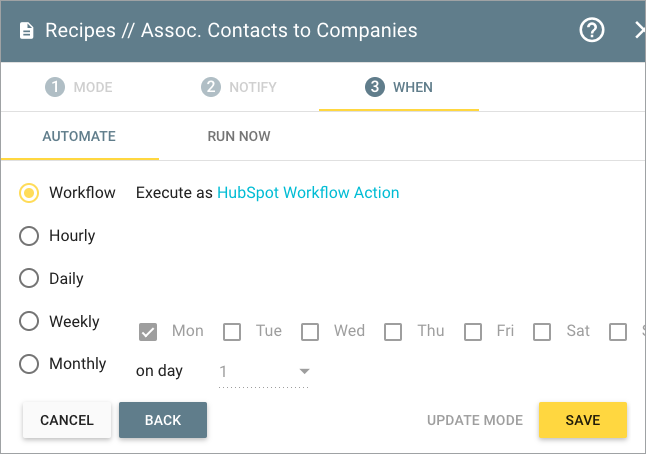The width and height of the screenshot is (646, 454).
Task: Select the Workflow radio button
Action: [x=29, y=193]
